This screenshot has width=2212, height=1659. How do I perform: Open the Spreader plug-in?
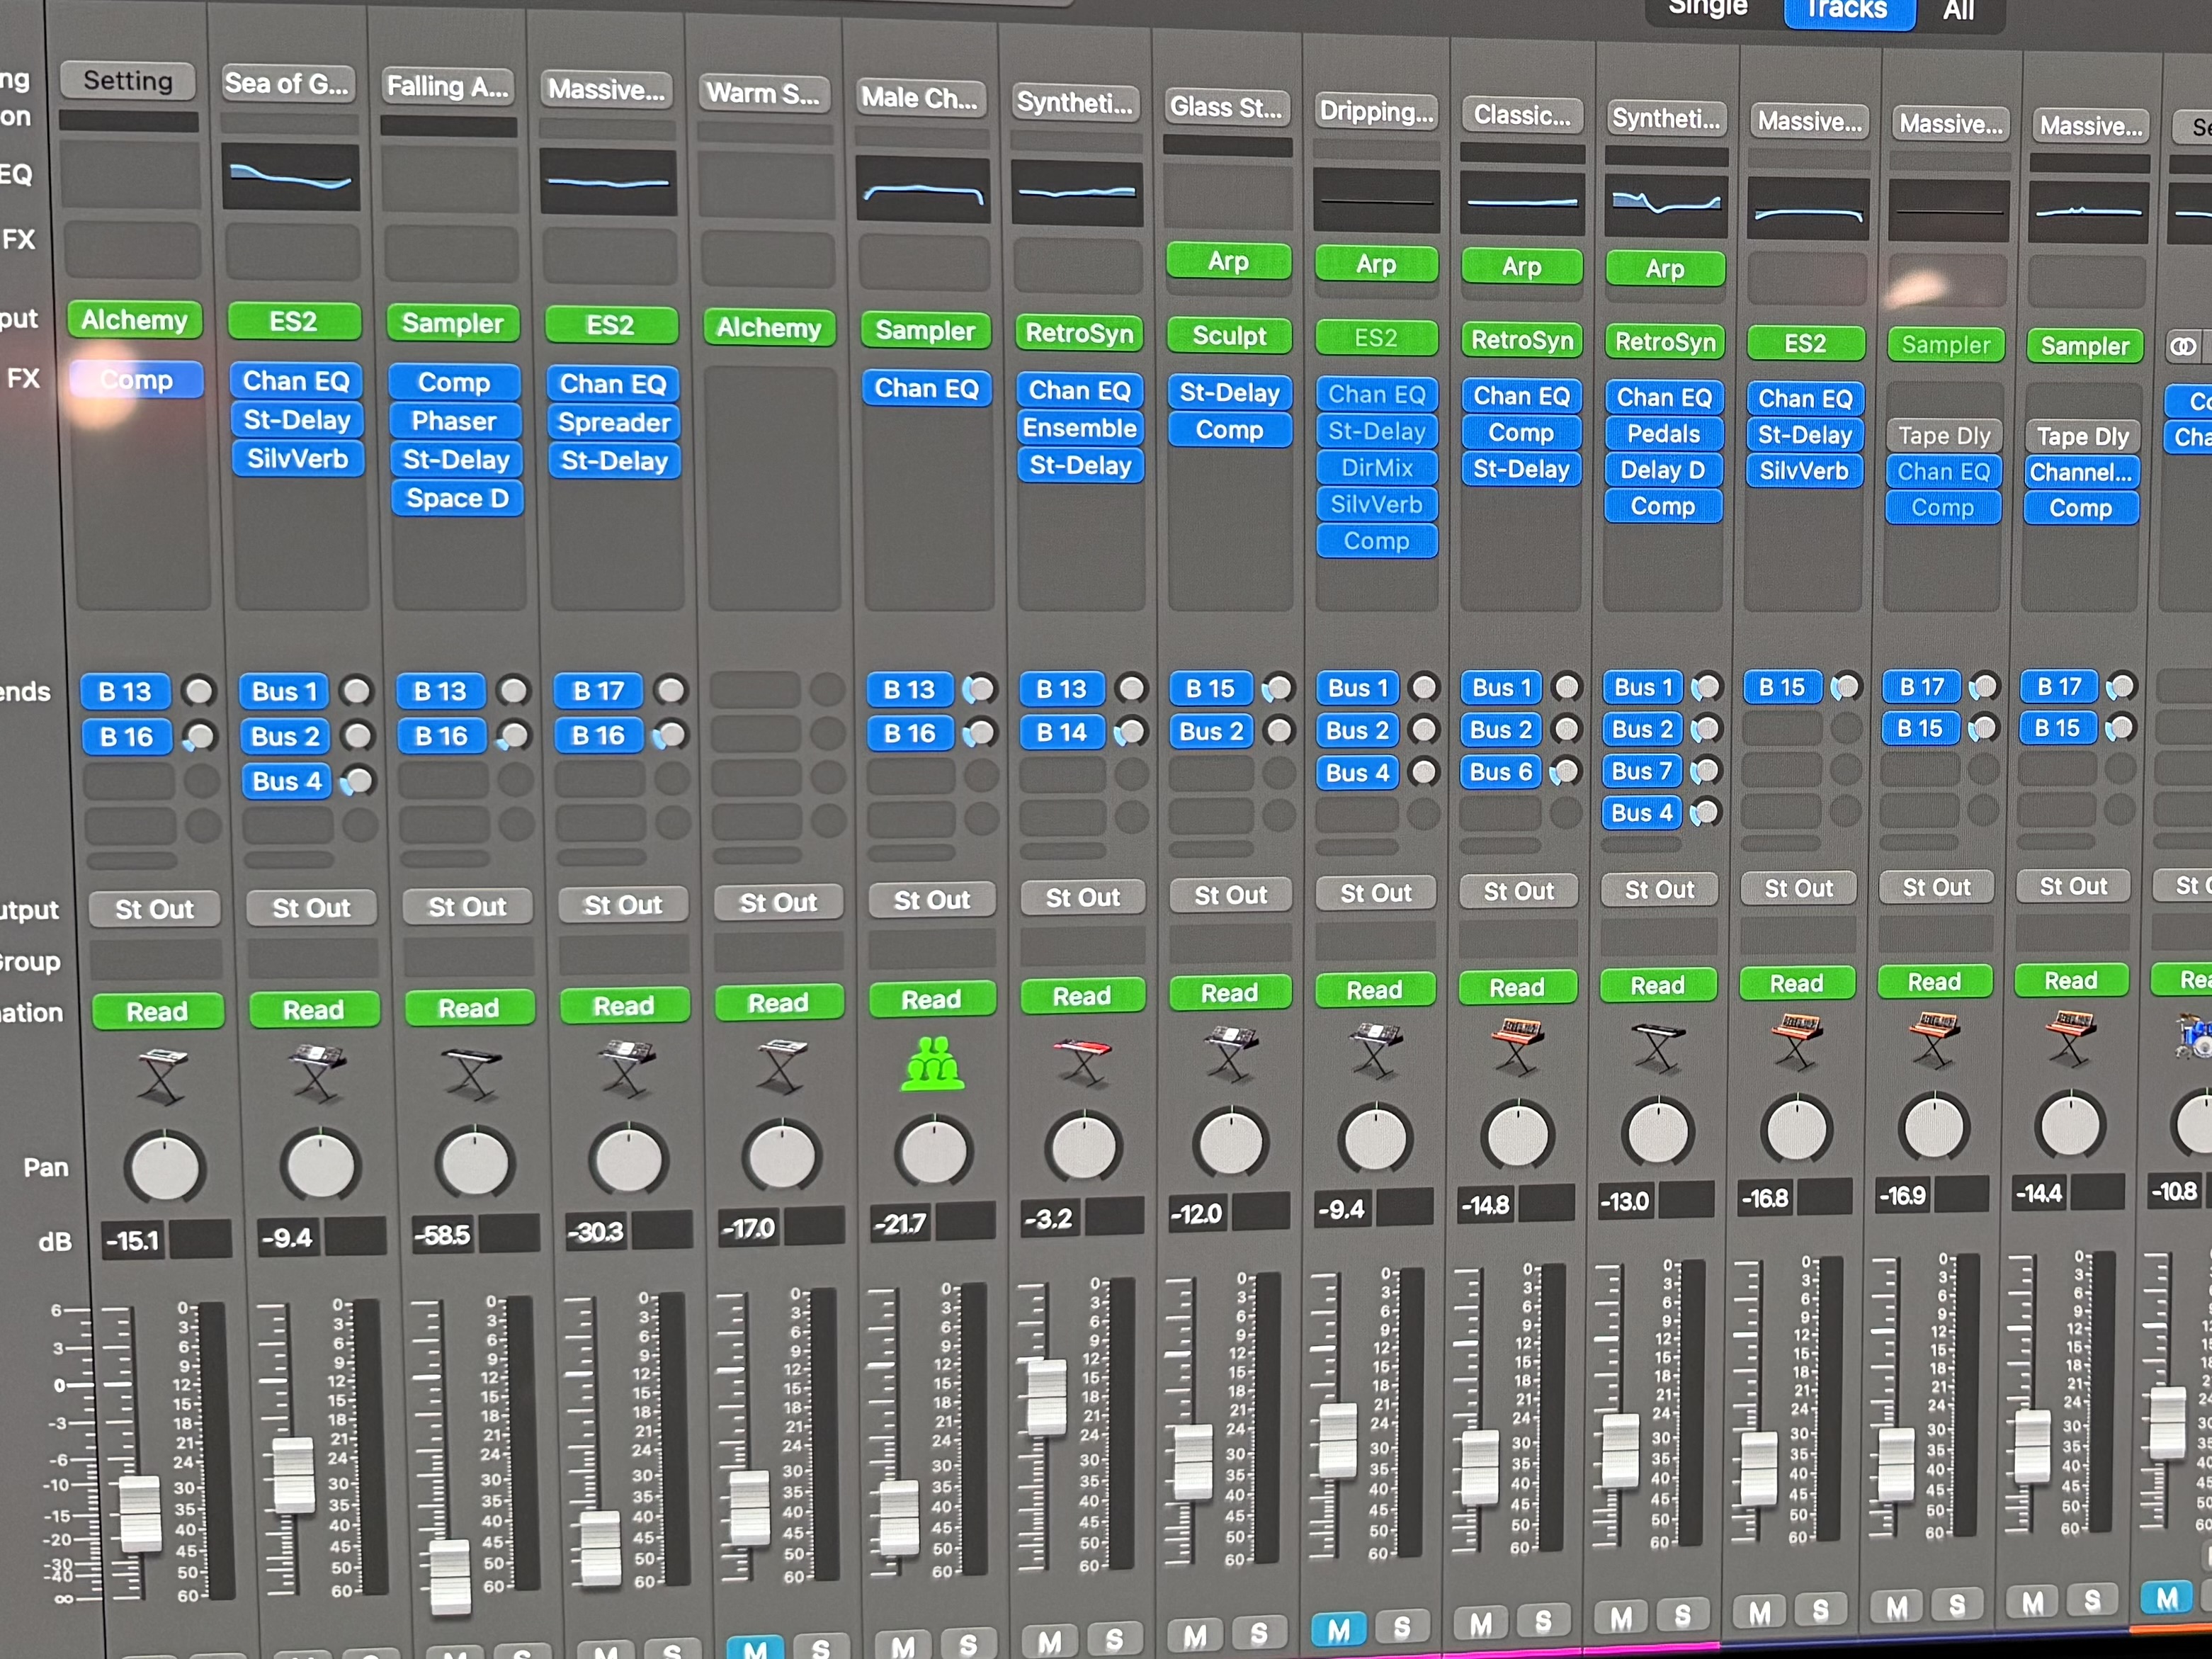[613, 423]
